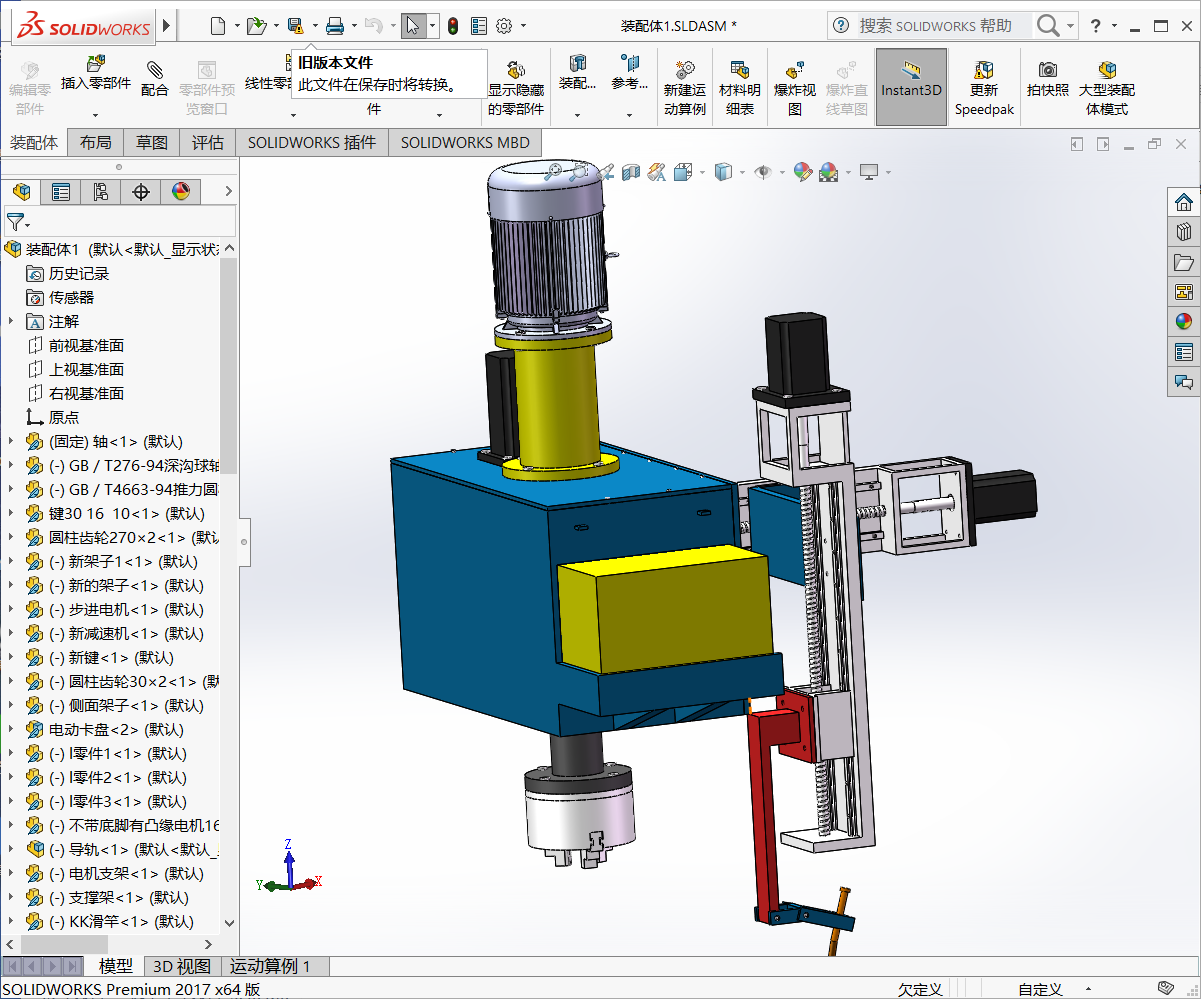The width and height of the screenshot is (1201, 999).
Task: Toggle Instant3D mode
Action: point(911,88)
